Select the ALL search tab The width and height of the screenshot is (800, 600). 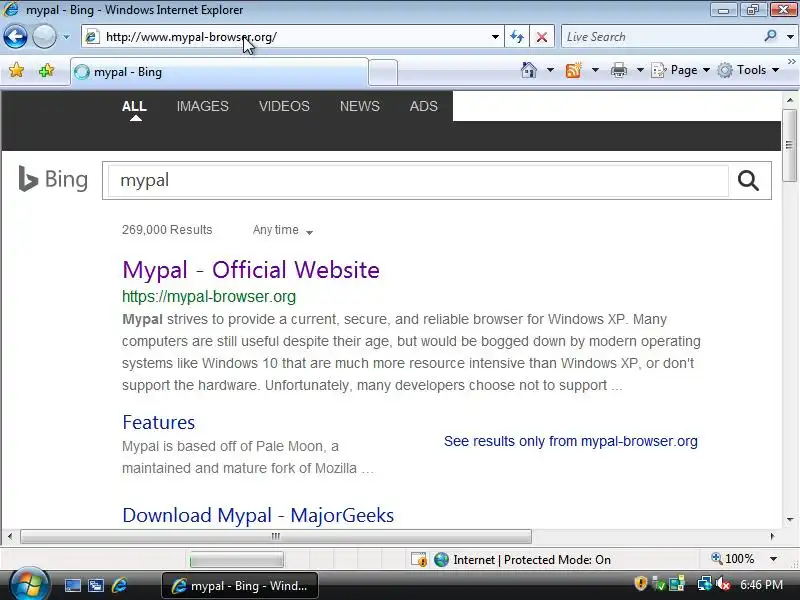pyautogui.click(x=134, y=106)
